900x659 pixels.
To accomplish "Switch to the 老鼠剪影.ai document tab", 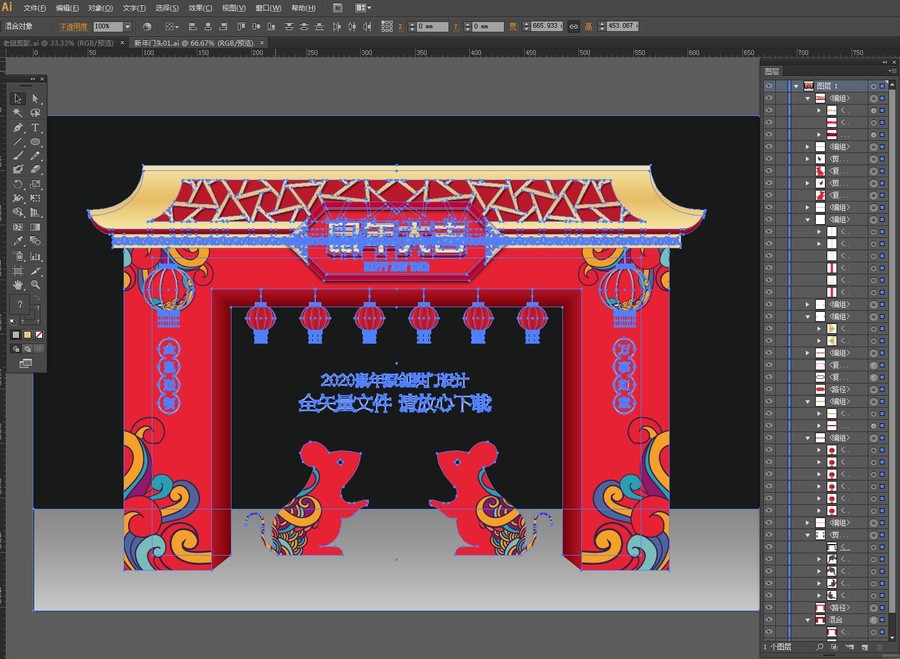I will pyautogui.click(x=58, y=43).
